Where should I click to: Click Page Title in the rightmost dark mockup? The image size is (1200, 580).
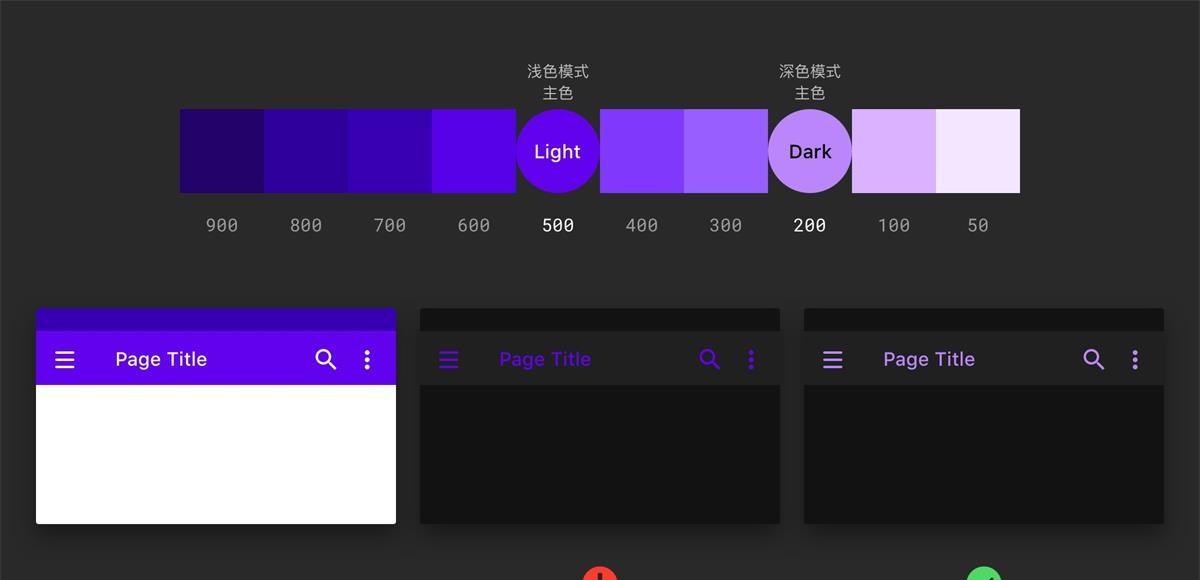click(x=929, y=359)
